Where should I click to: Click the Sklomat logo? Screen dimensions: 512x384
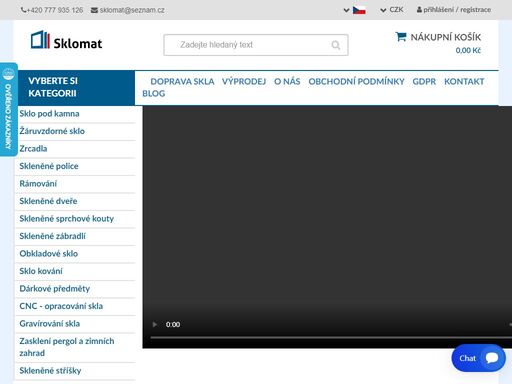pyautogui.click(x=66, y=40)
